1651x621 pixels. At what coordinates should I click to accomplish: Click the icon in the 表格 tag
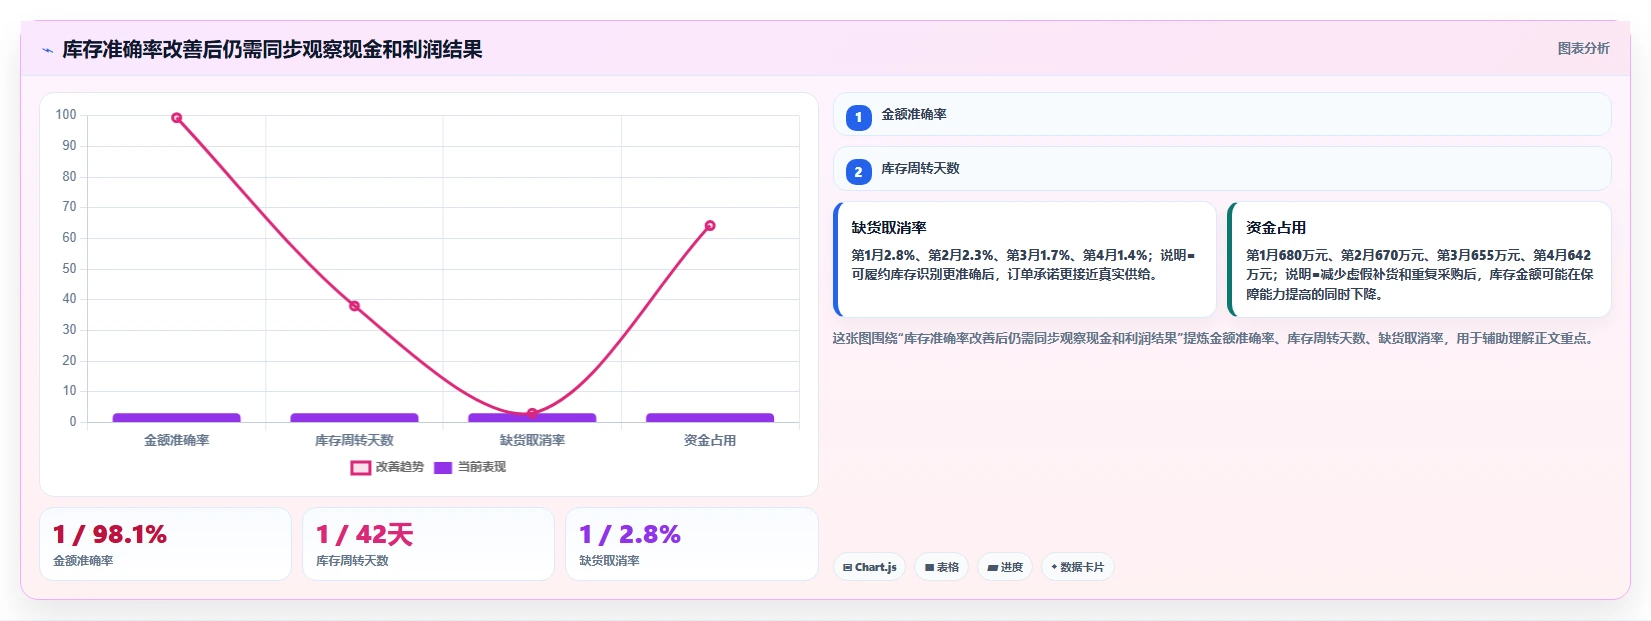pyautogui.click(x=930, y=567)
